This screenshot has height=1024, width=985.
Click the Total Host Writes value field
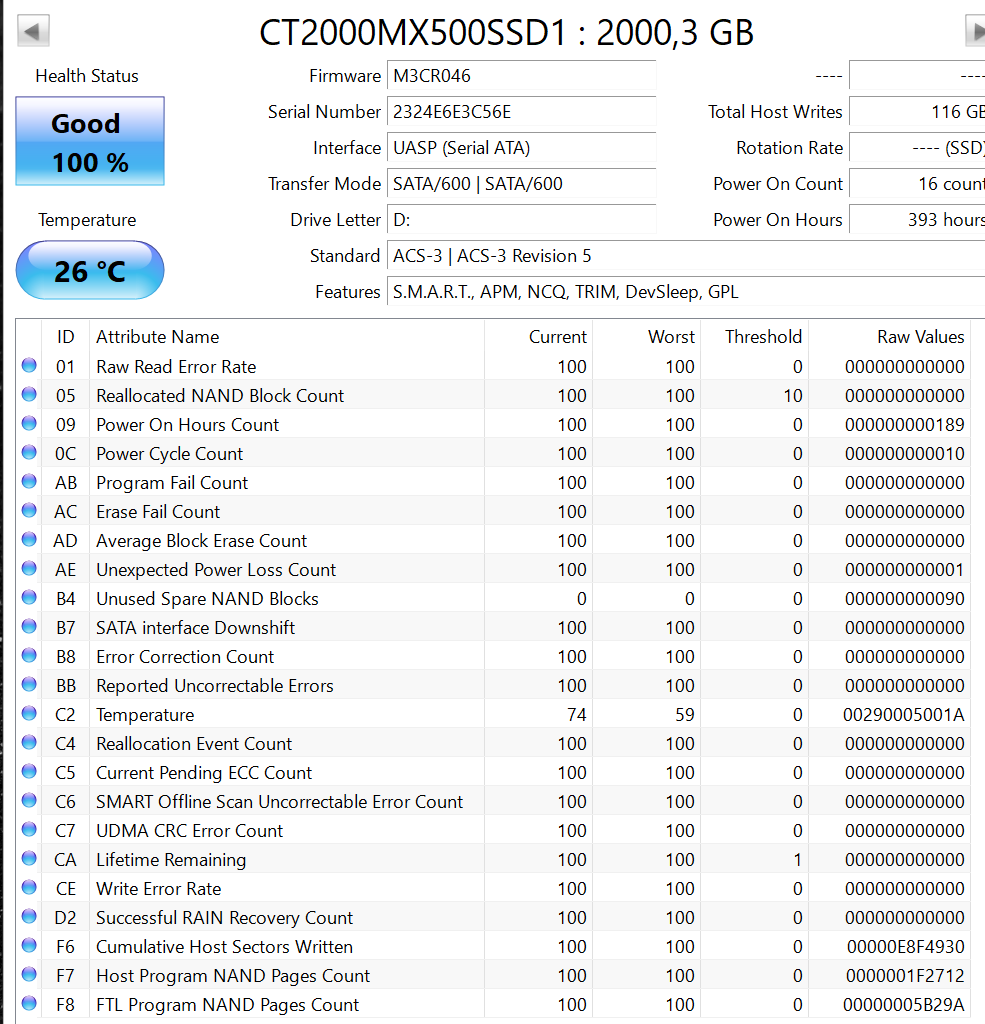tap(917, 112)
